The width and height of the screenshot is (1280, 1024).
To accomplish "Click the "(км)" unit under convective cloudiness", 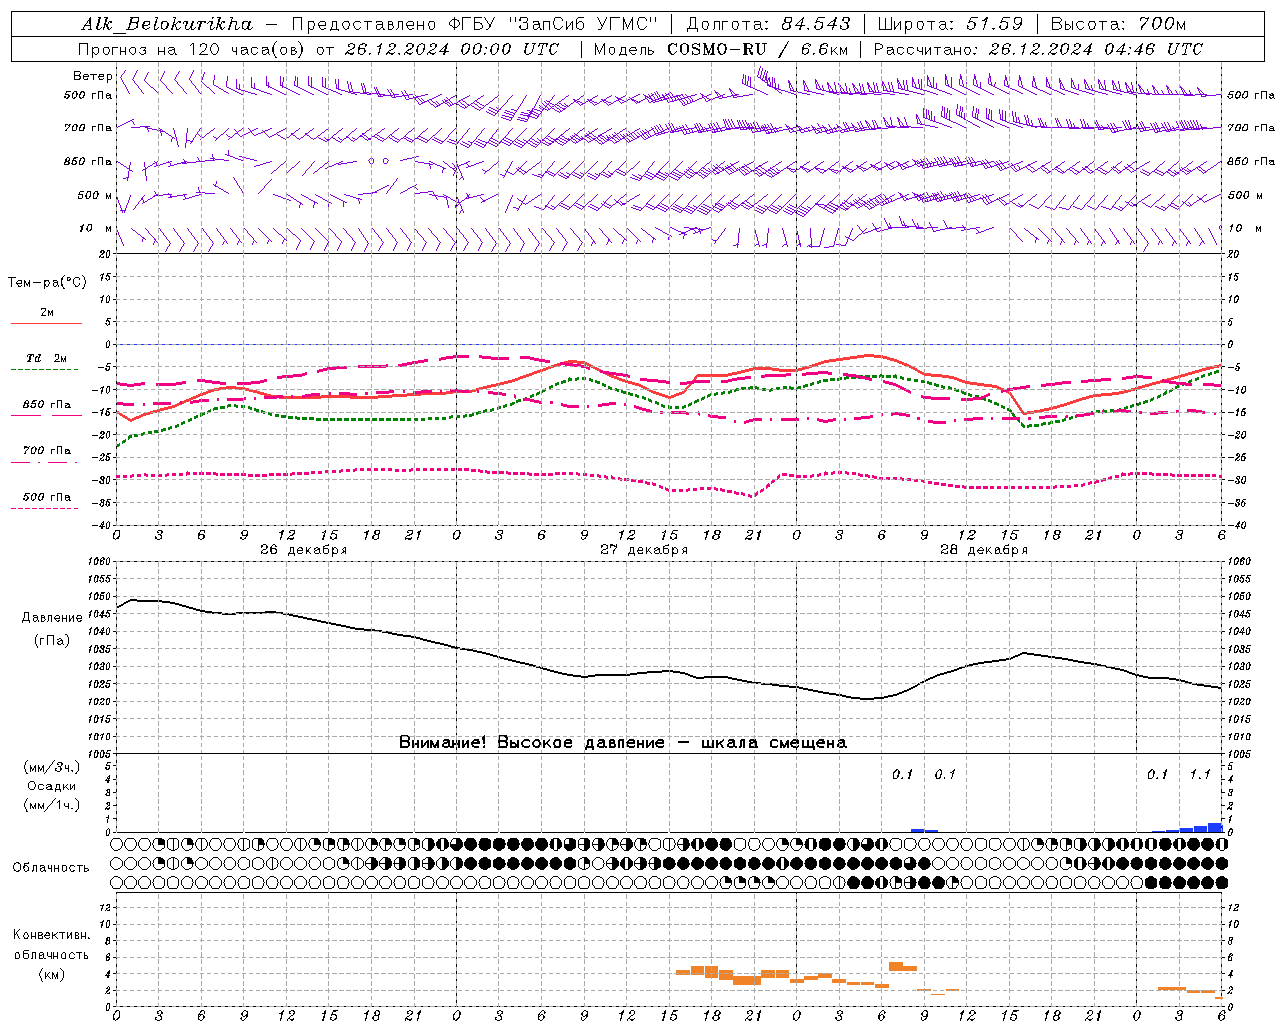I will click(x=51, y=974).
